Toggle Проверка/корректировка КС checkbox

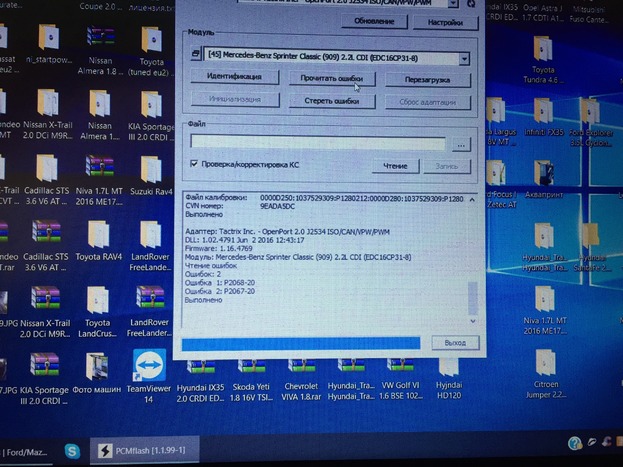point(193,164)
